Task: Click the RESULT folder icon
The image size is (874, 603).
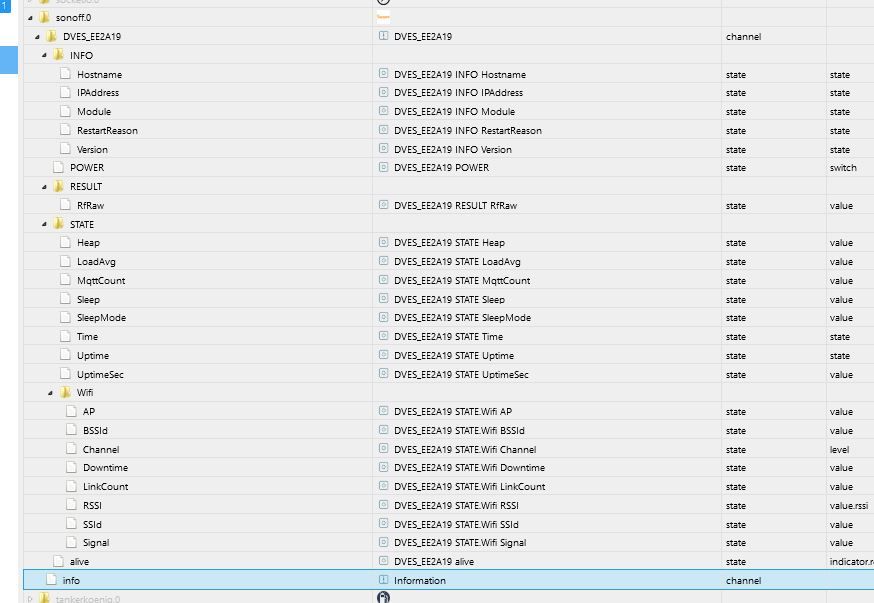Action: click(x=59, y=186)
